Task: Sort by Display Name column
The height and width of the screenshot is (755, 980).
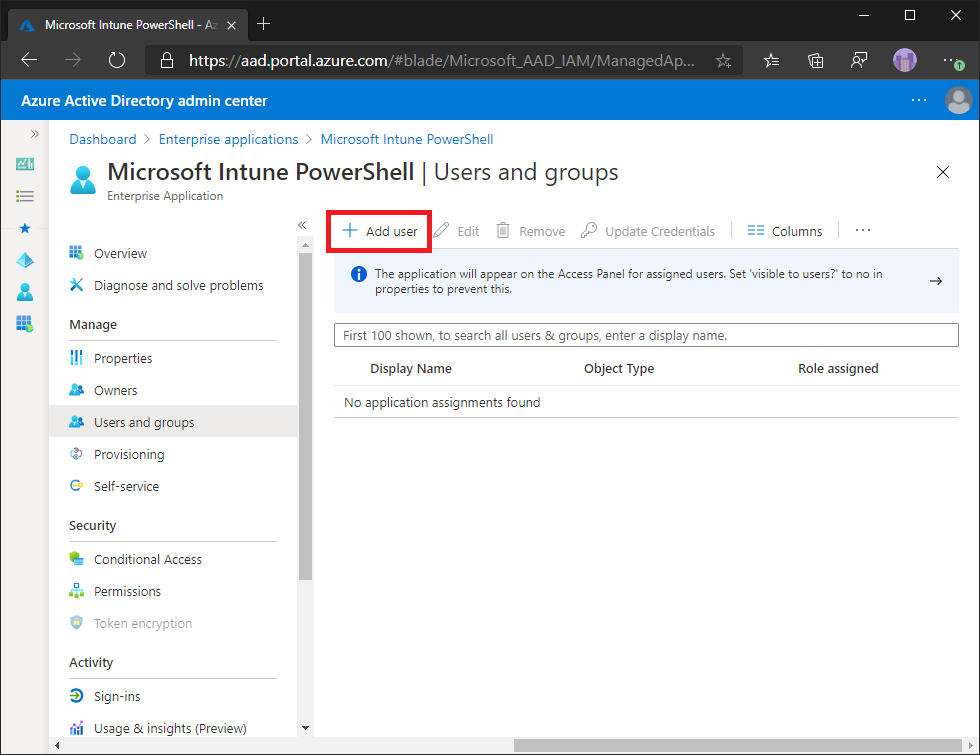Action: point(411,369)
